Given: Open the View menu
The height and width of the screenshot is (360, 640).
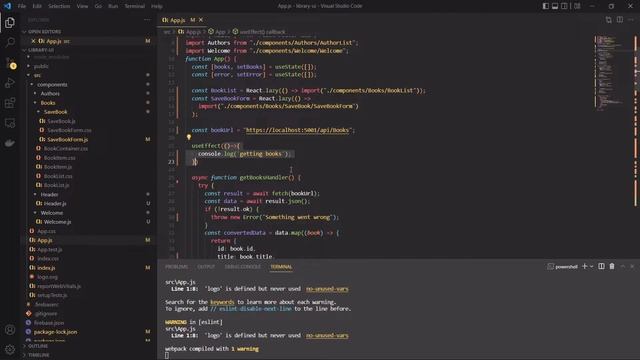Looking at the screenshot, I should [x=82, y=6].
